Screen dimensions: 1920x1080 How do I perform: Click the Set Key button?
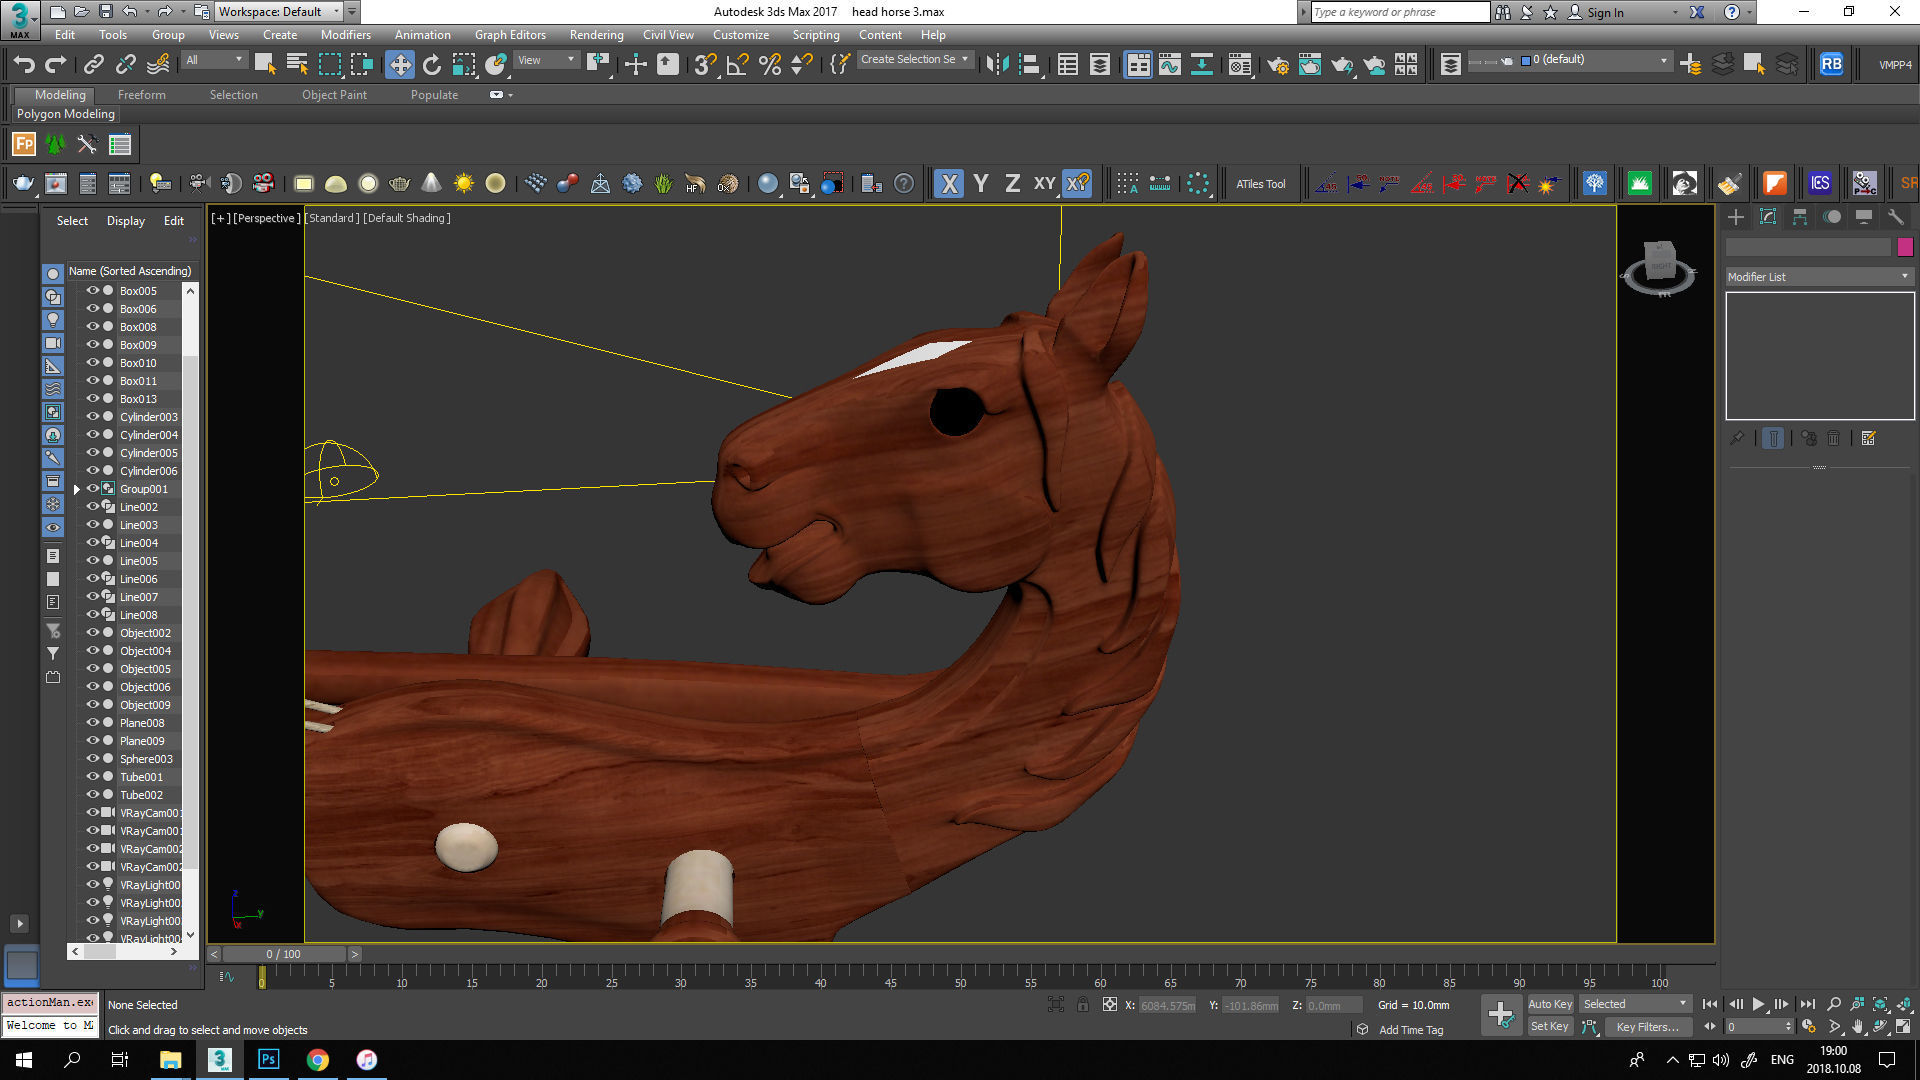click(x=1549, y=1027)
